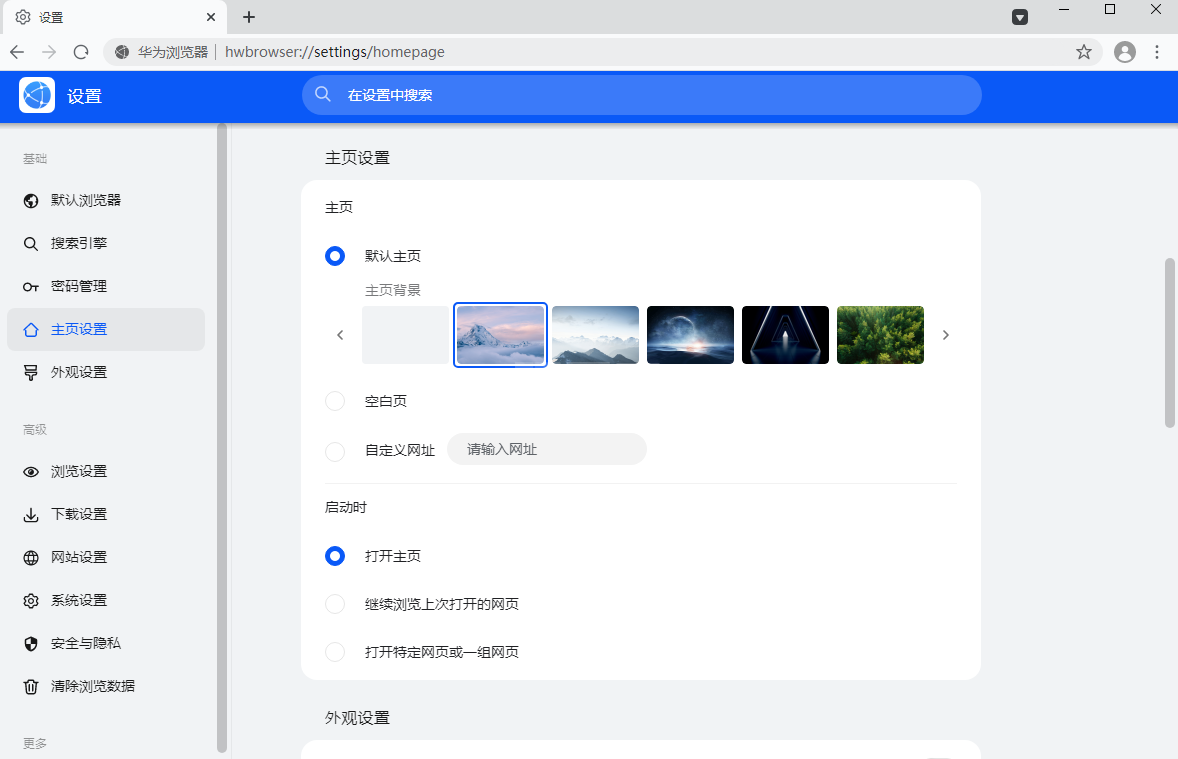This screenshot has width=1178, height=759.
Task: Click the trash icon beside 清除浏览数据
Action: [31, 687]
